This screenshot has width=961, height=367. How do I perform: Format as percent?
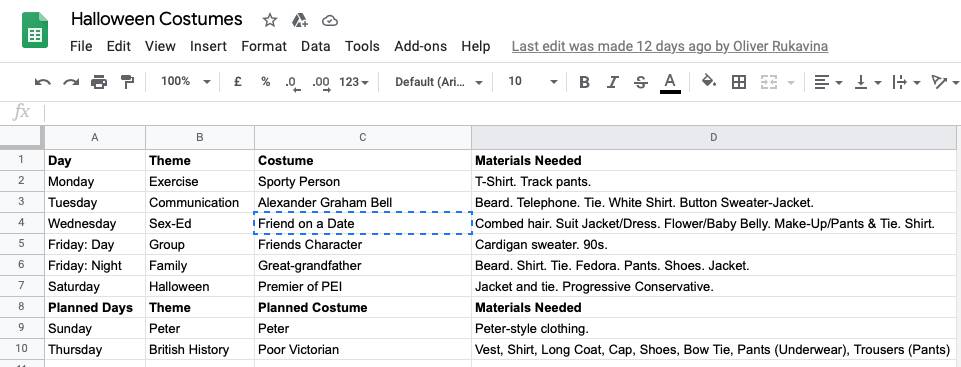tap(265, 81)
